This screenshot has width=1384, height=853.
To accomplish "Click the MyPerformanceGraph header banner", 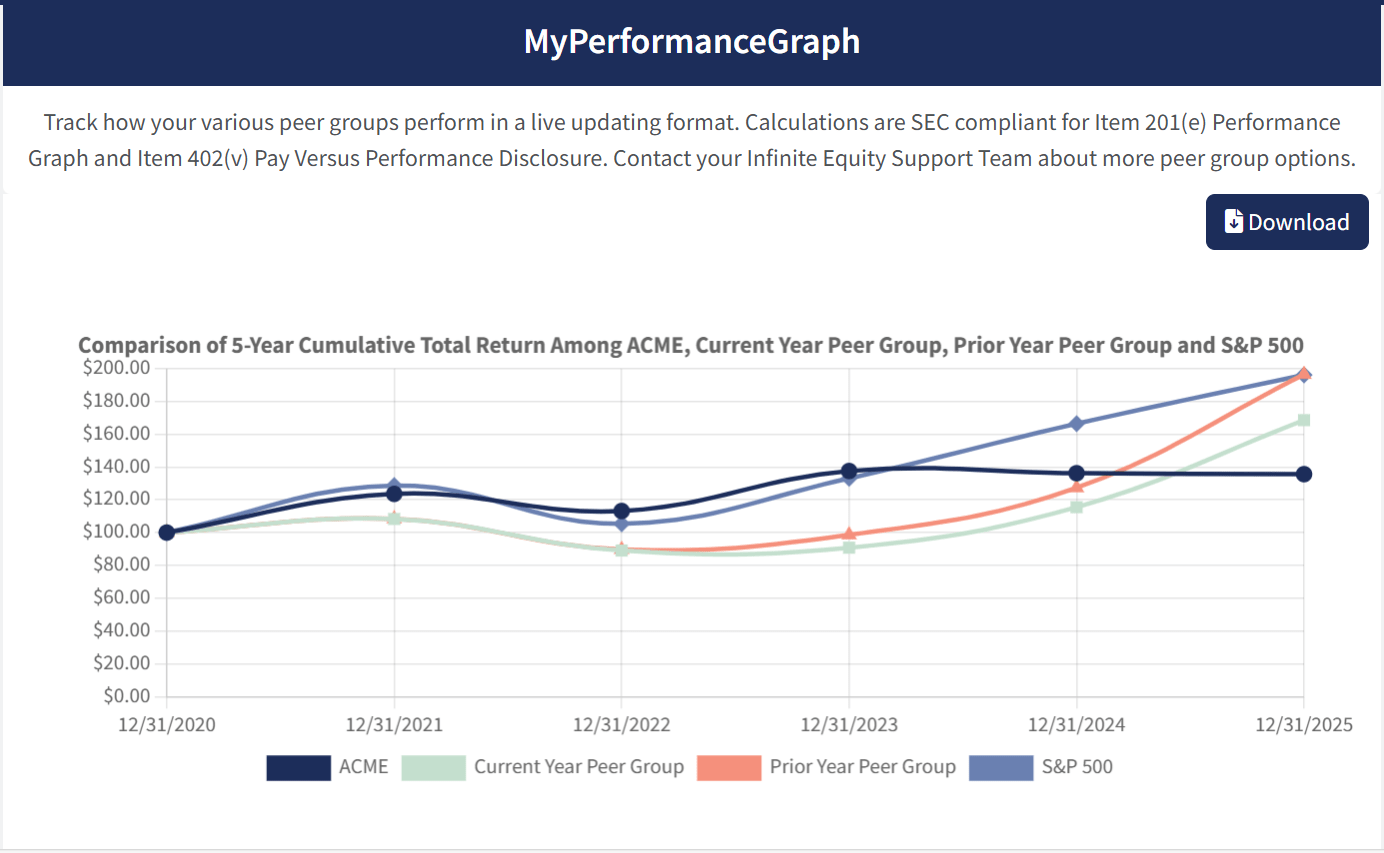I will (692, 42).
